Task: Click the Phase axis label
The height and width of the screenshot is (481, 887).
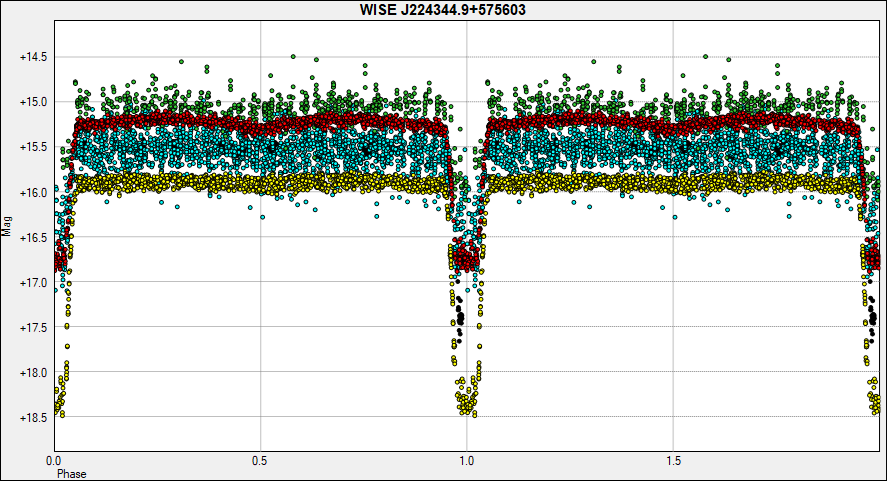Action: (72, 474)
